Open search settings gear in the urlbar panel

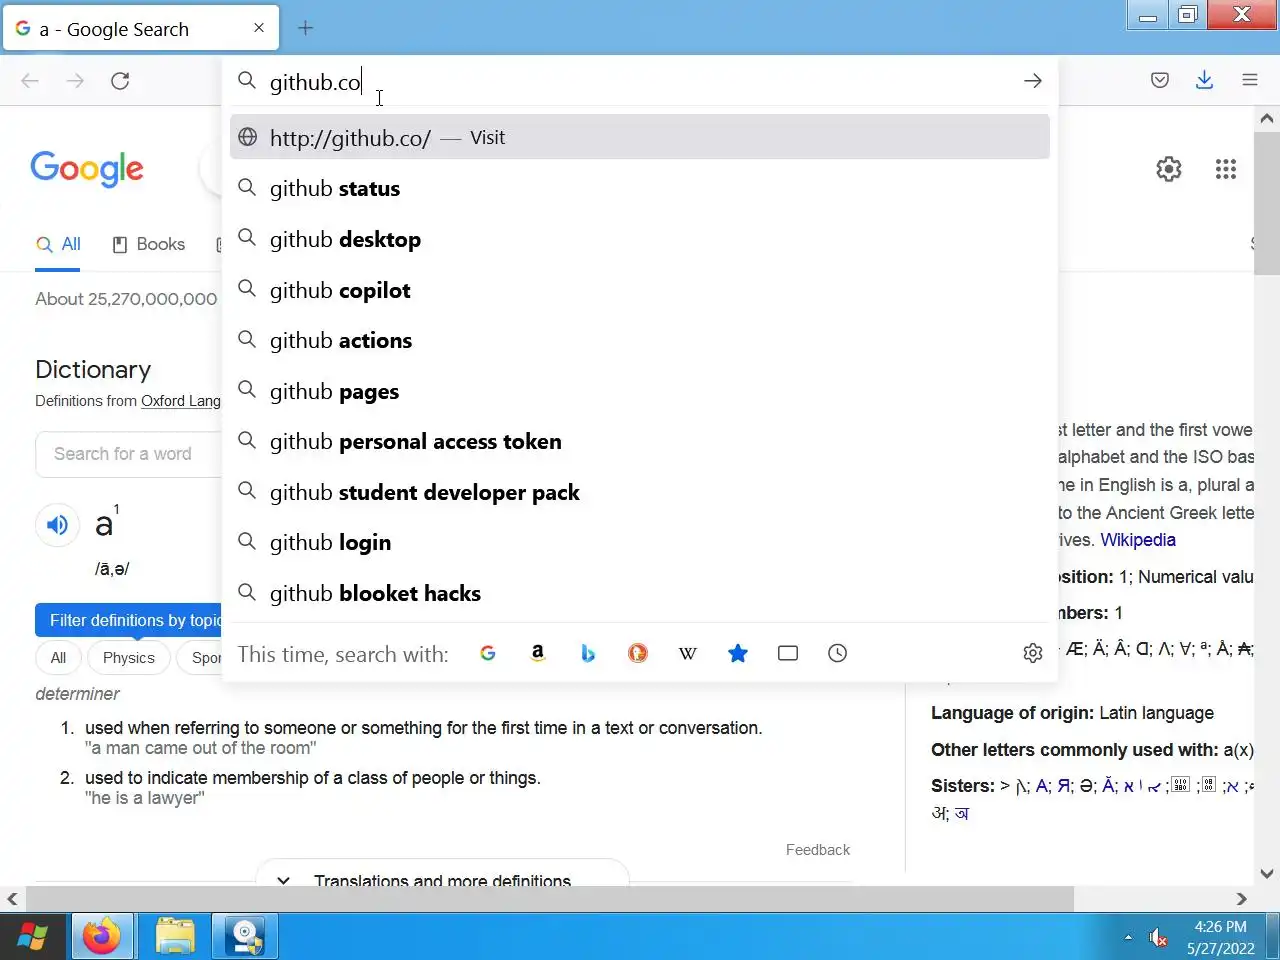[x=1033, y=653]
